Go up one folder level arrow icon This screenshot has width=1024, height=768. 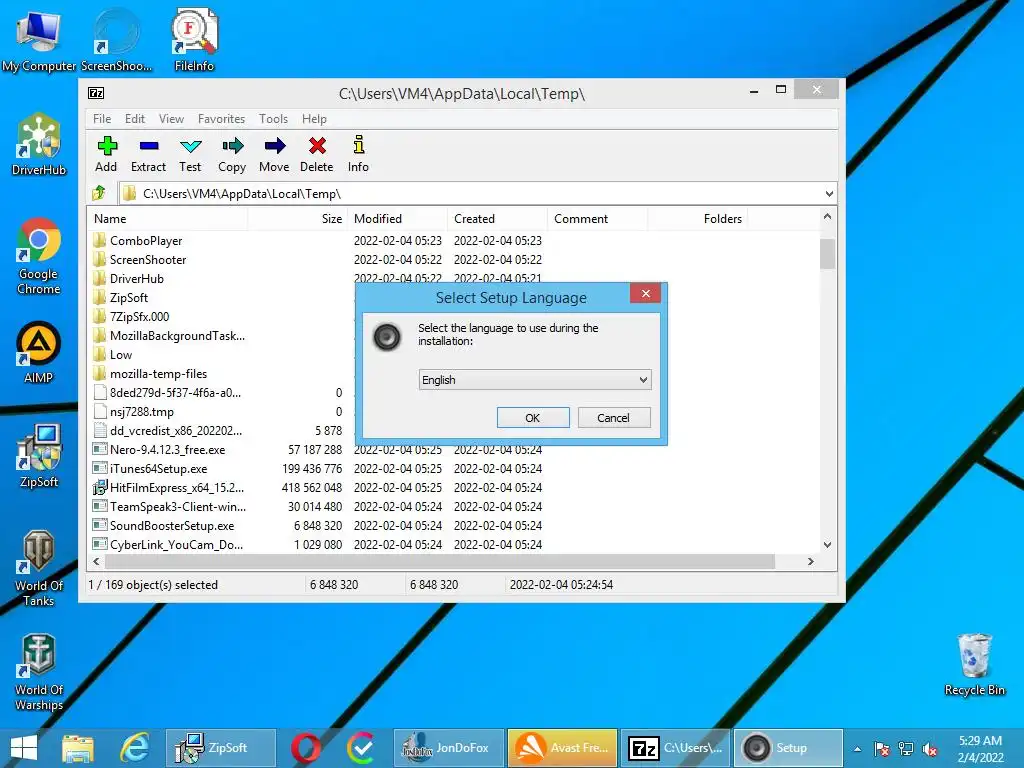pos(99,193)
